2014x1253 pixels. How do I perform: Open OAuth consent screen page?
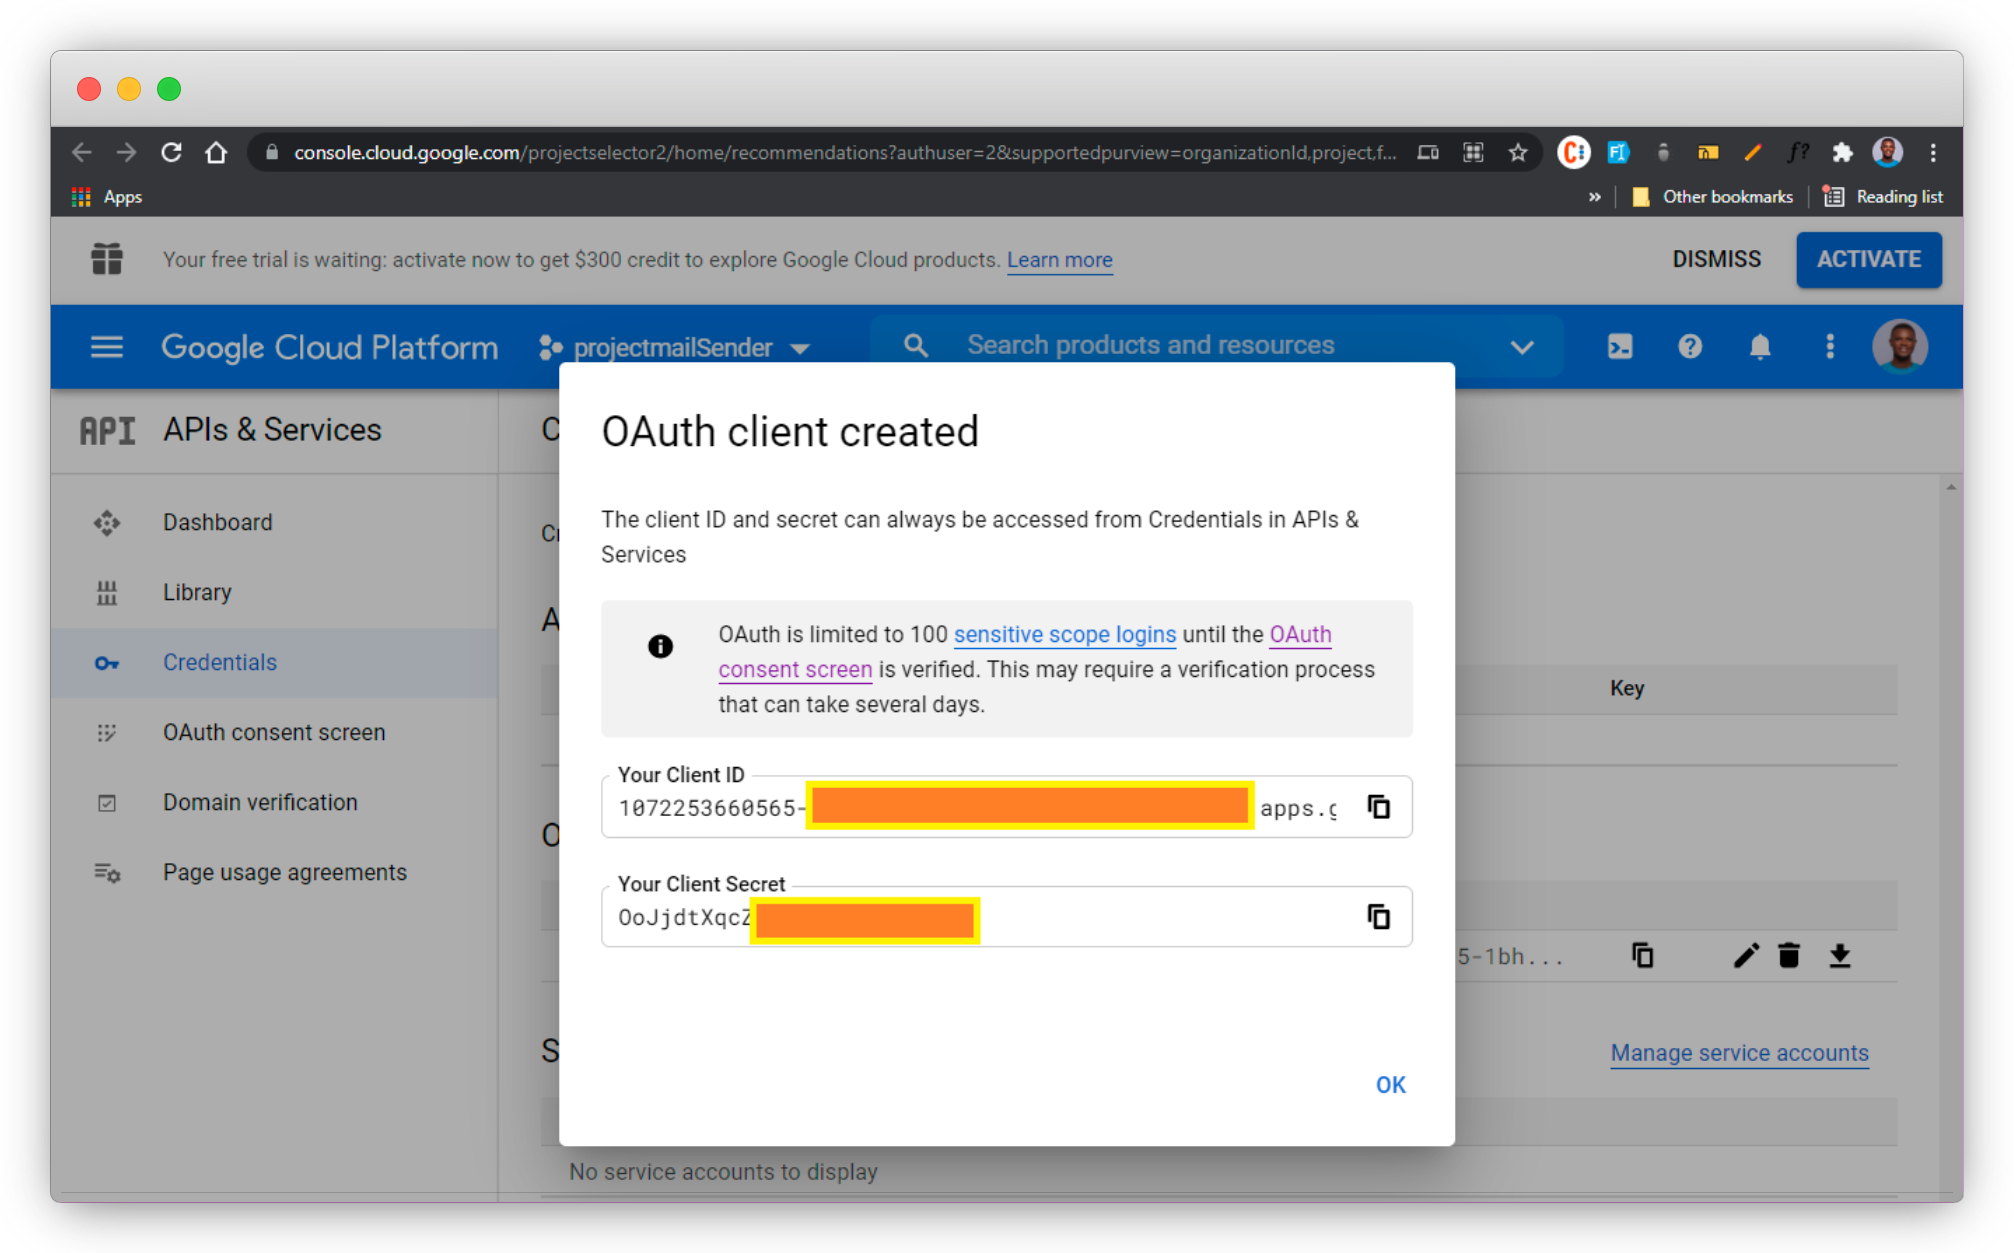(x=275, y=732)
